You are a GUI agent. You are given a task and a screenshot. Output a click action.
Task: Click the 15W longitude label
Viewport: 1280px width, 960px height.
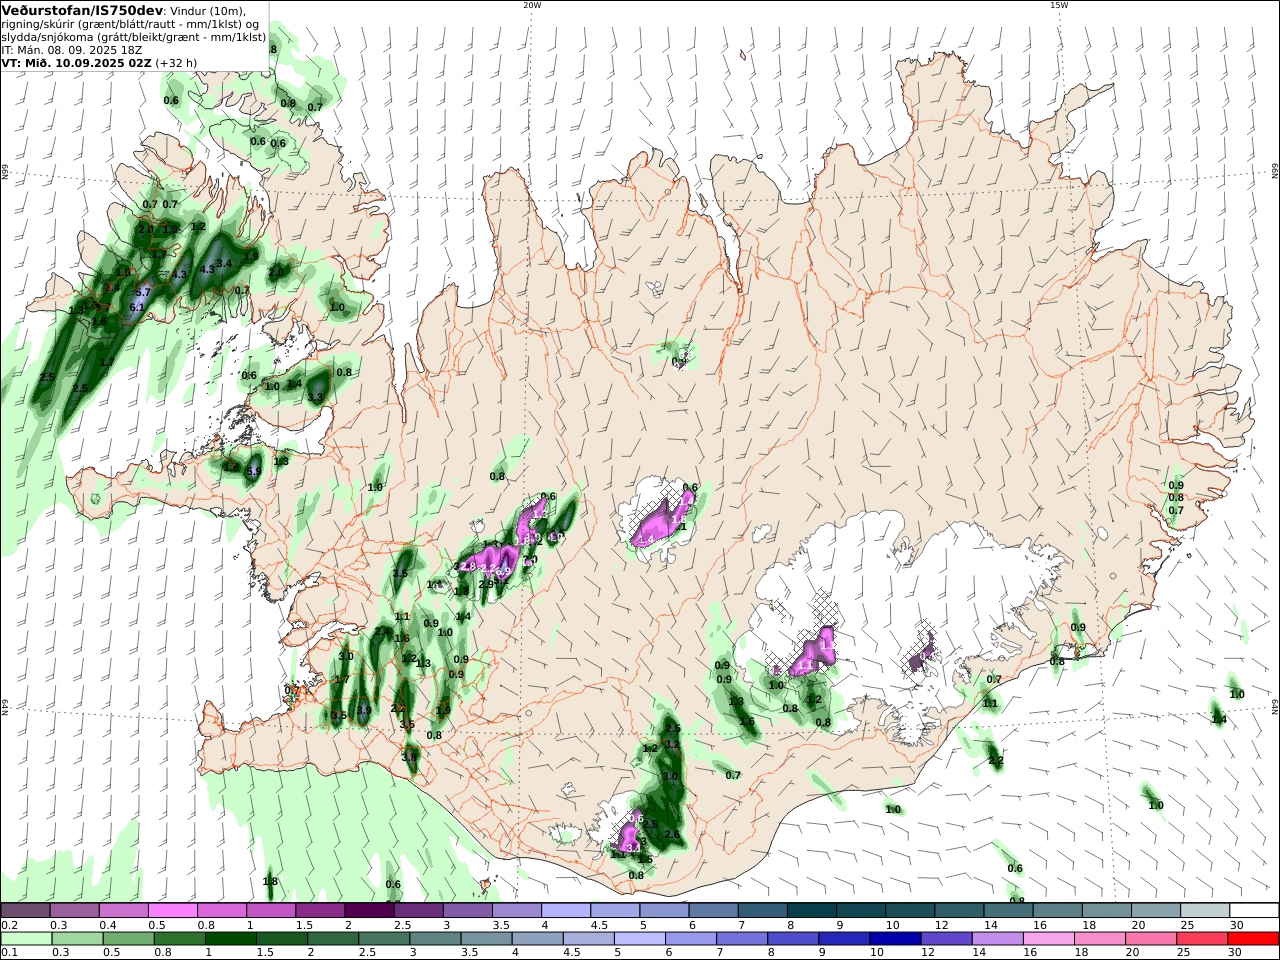pyautogui.click(x=1059, y=5)
